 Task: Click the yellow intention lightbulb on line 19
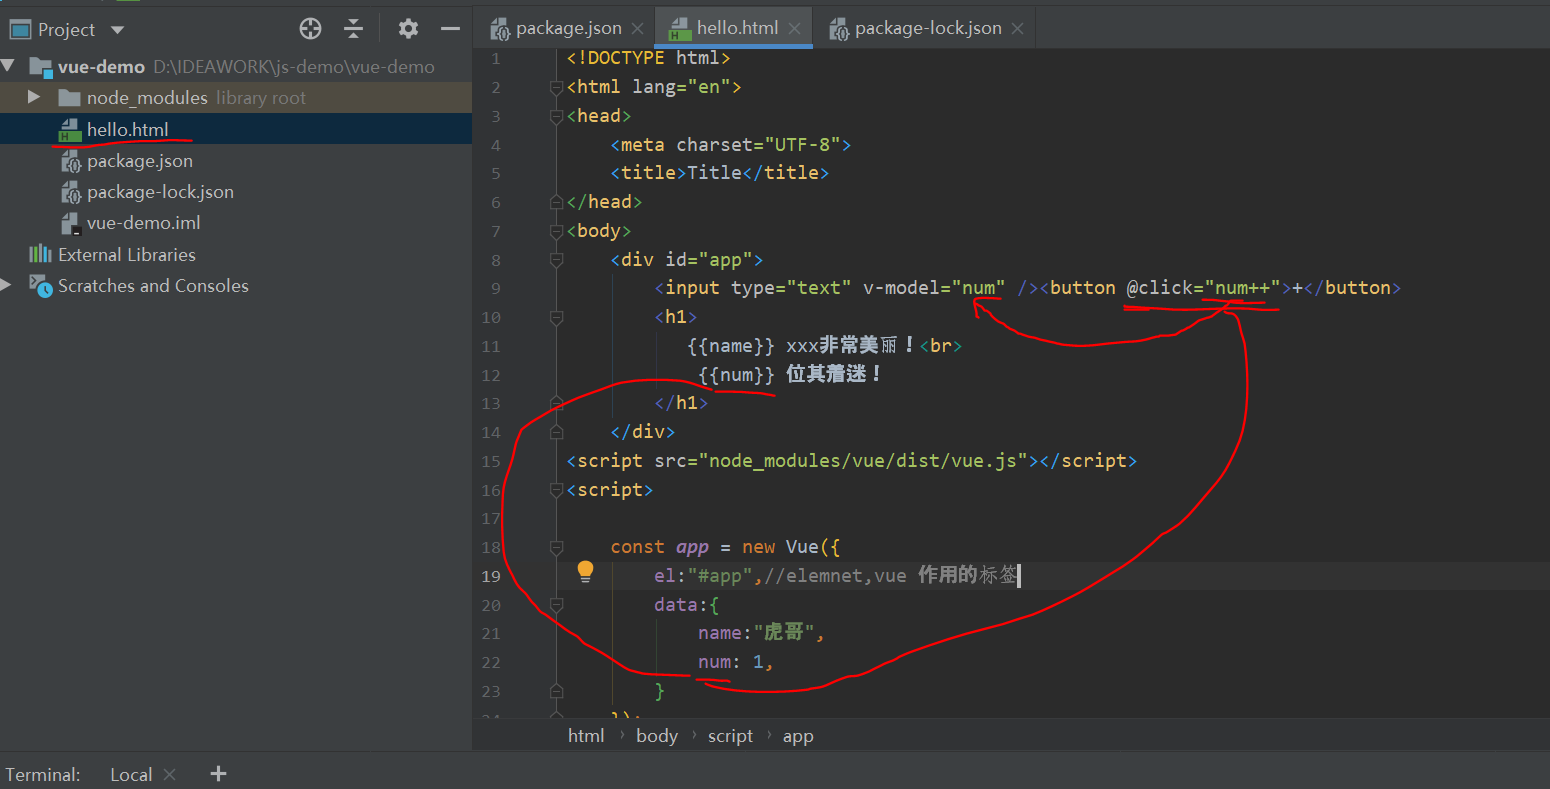[585, 571]
